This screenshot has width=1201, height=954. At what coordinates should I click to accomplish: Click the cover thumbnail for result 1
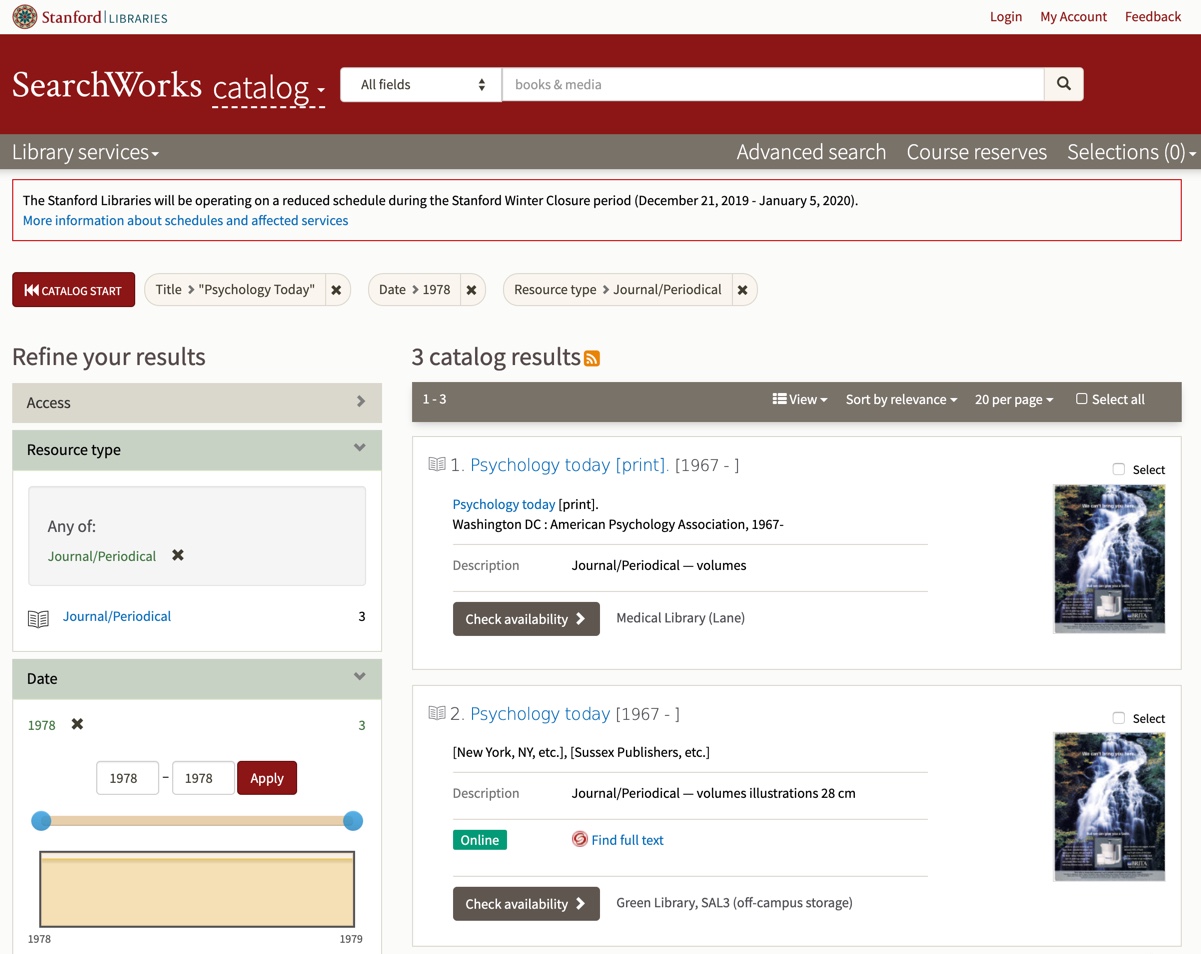[1109, 559]
